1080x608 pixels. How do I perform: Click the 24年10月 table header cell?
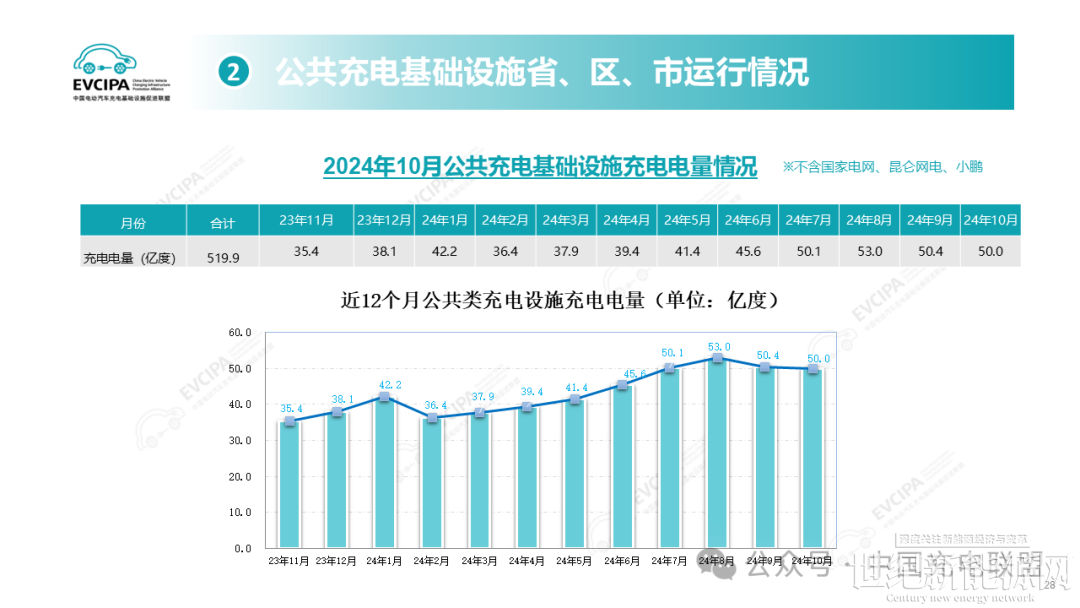[x=990, y=220]
